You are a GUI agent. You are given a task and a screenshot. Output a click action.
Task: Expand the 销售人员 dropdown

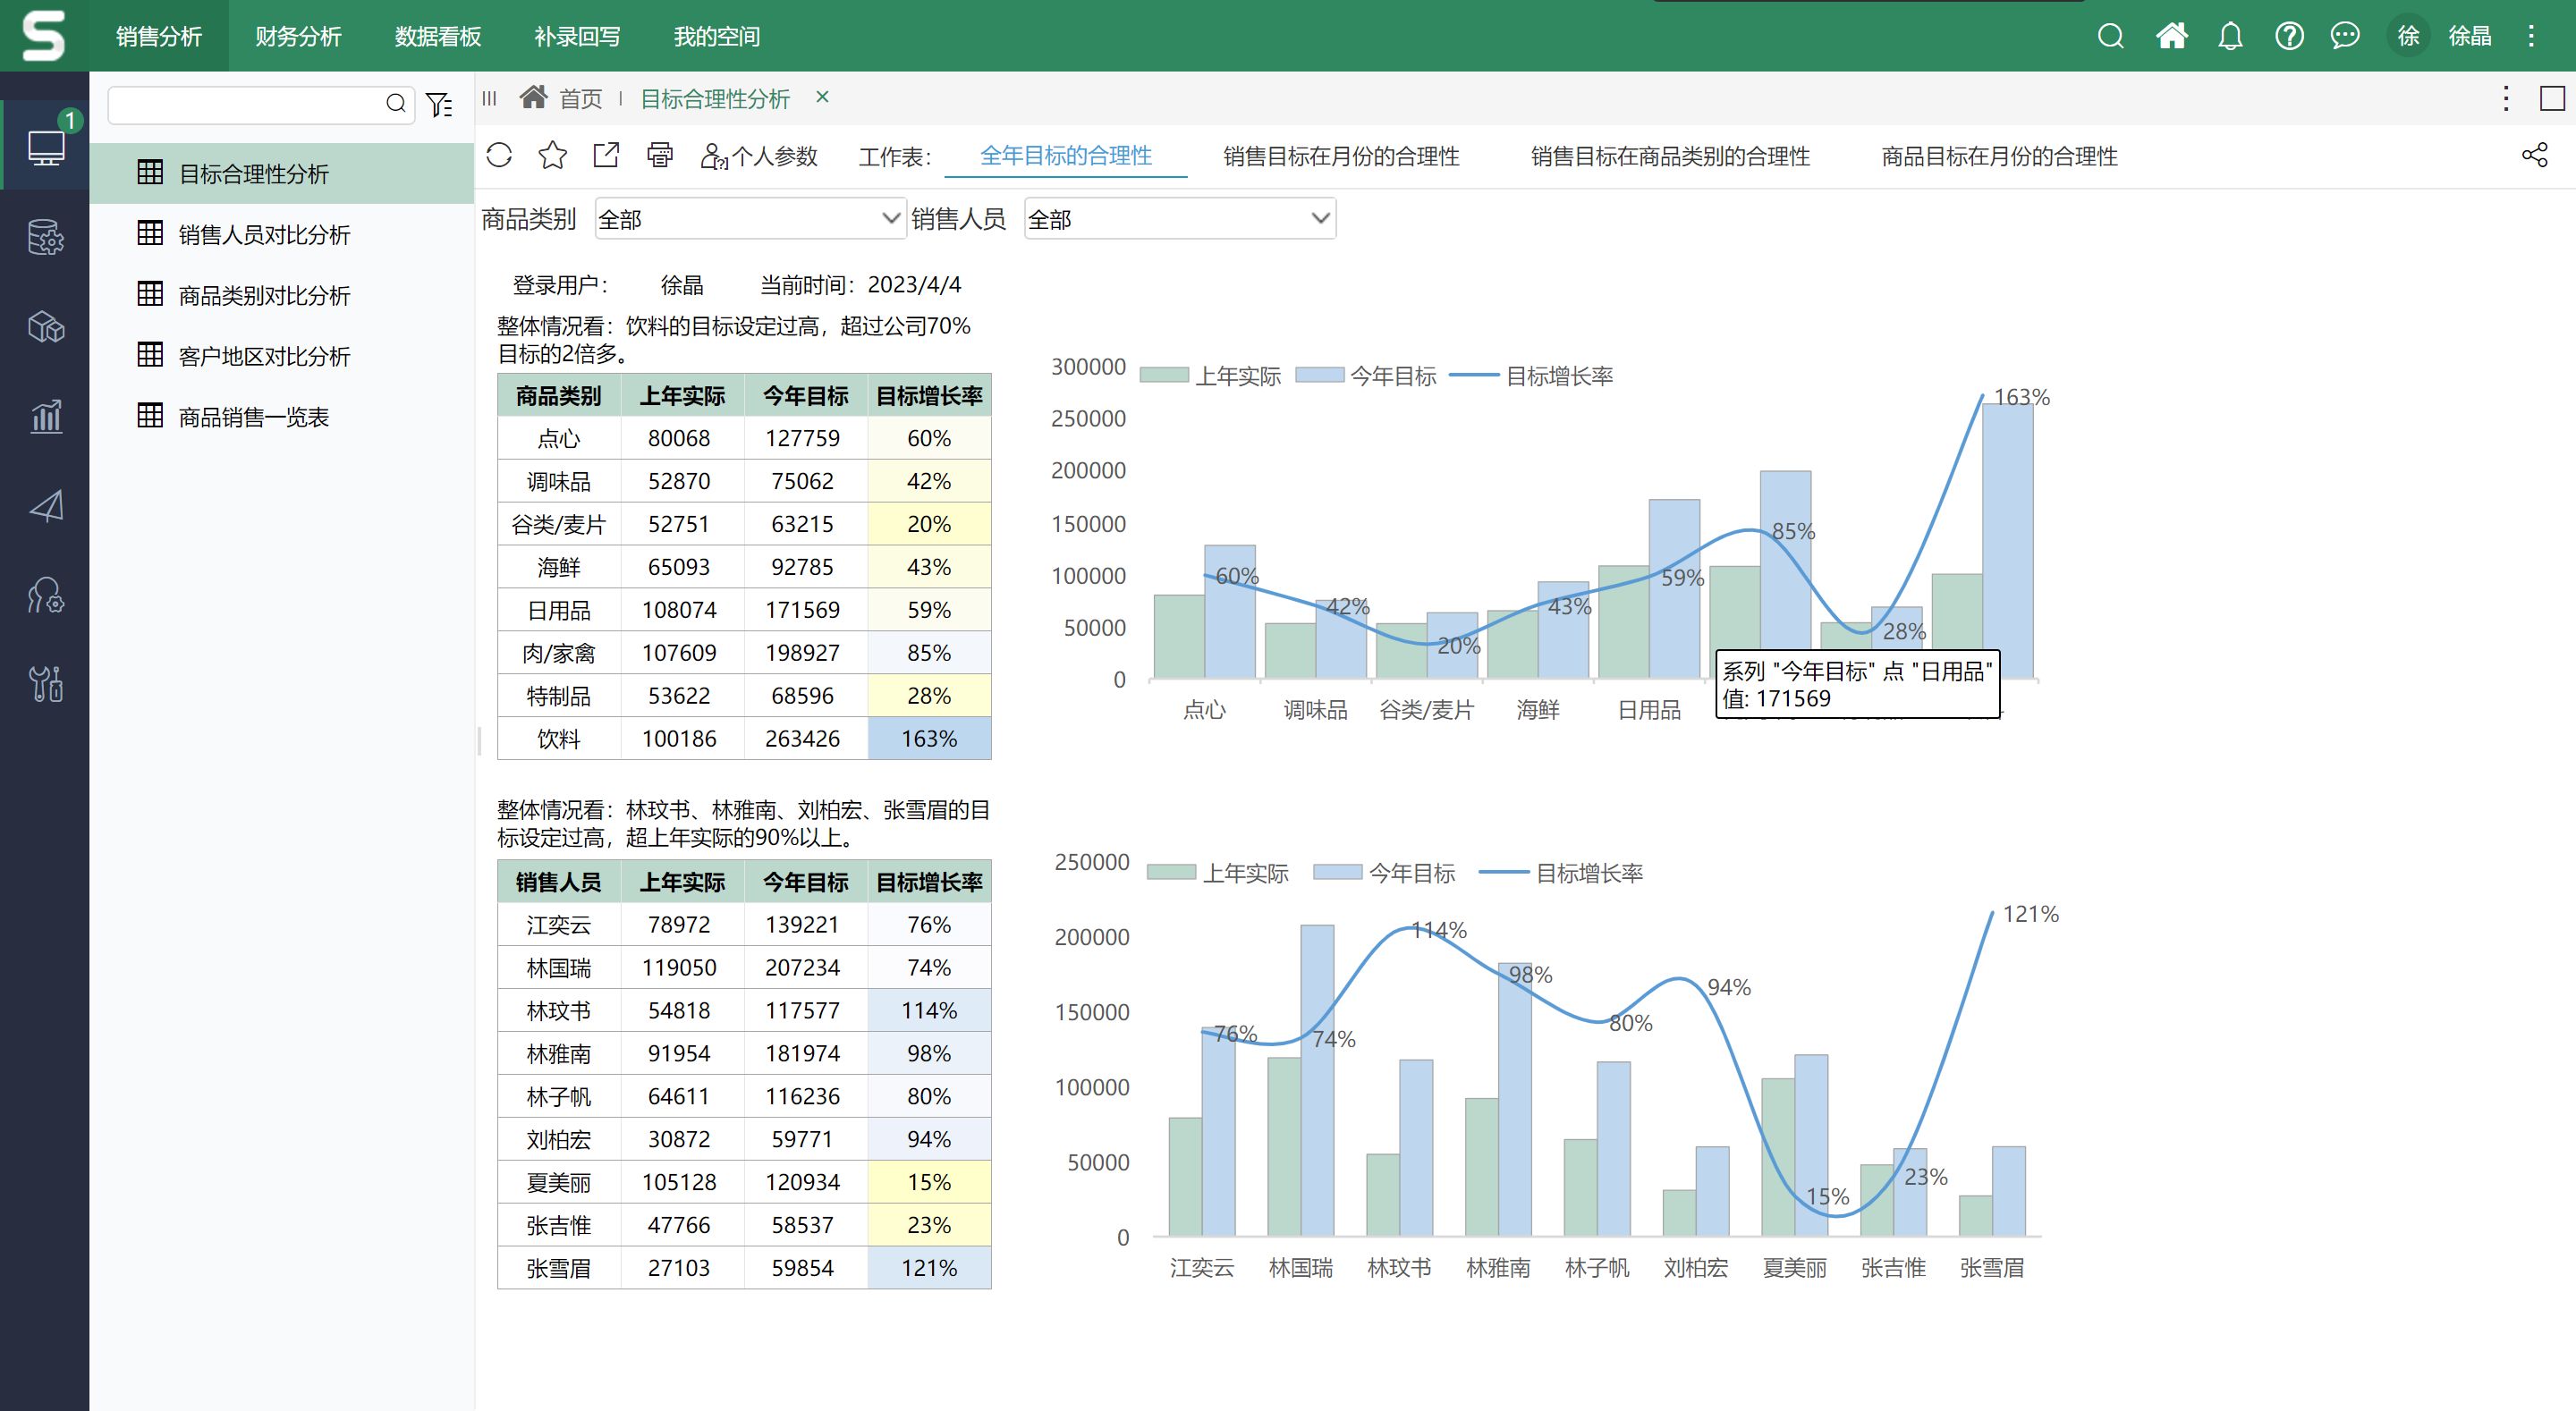pos(1319,218)
